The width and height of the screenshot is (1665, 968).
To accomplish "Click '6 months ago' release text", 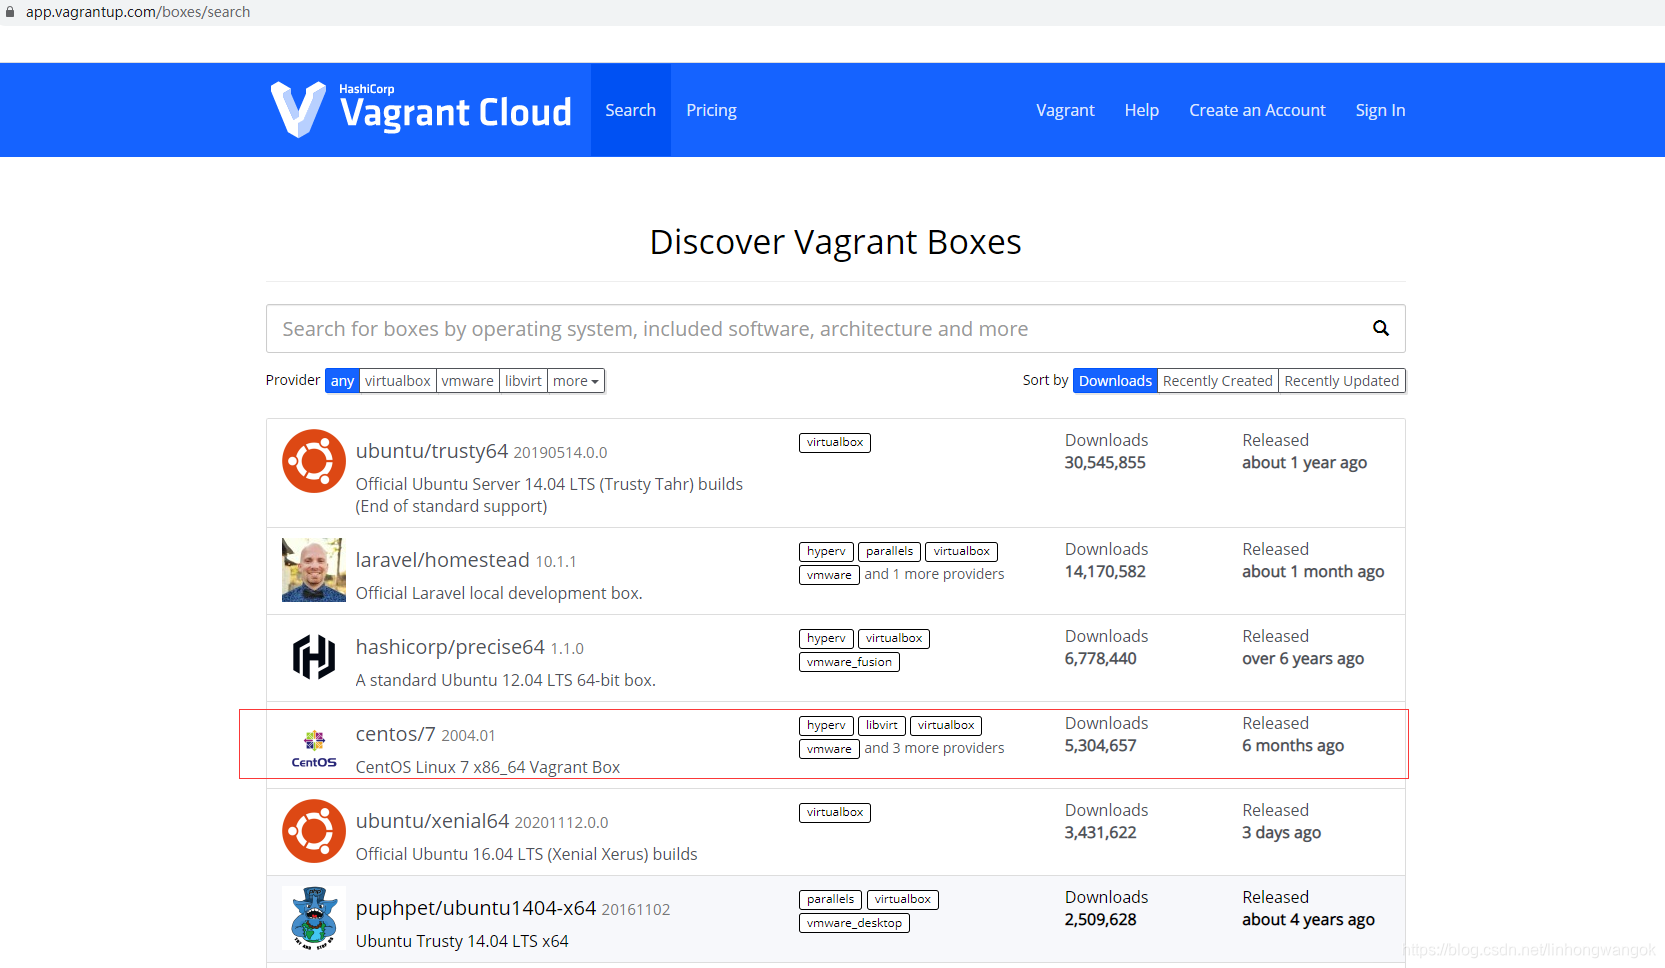I will click(x=1293, y=746).
